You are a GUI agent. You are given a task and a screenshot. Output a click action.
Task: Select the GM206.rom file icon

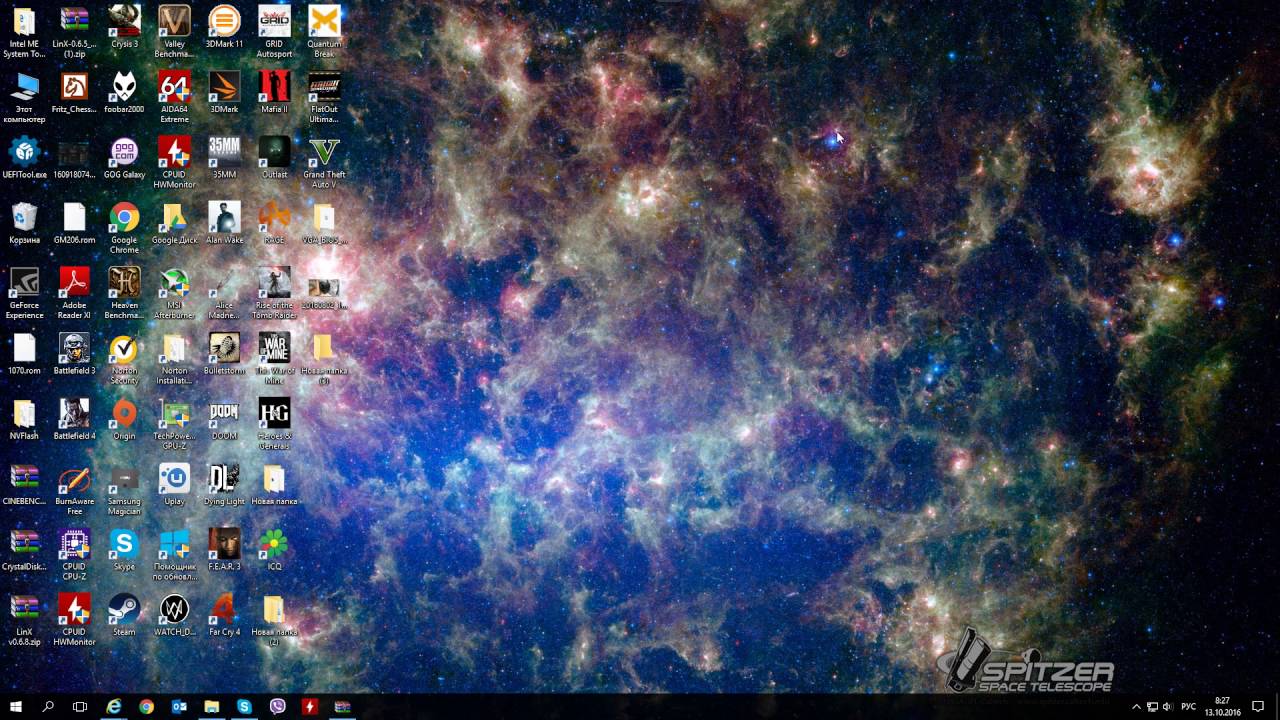(74, 224)
